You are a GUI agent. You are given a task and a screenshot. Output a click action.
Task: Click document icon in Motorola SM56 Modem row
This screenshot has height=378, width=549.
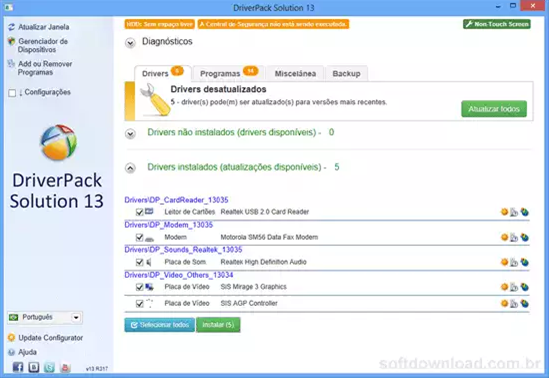tap(514, 238)
